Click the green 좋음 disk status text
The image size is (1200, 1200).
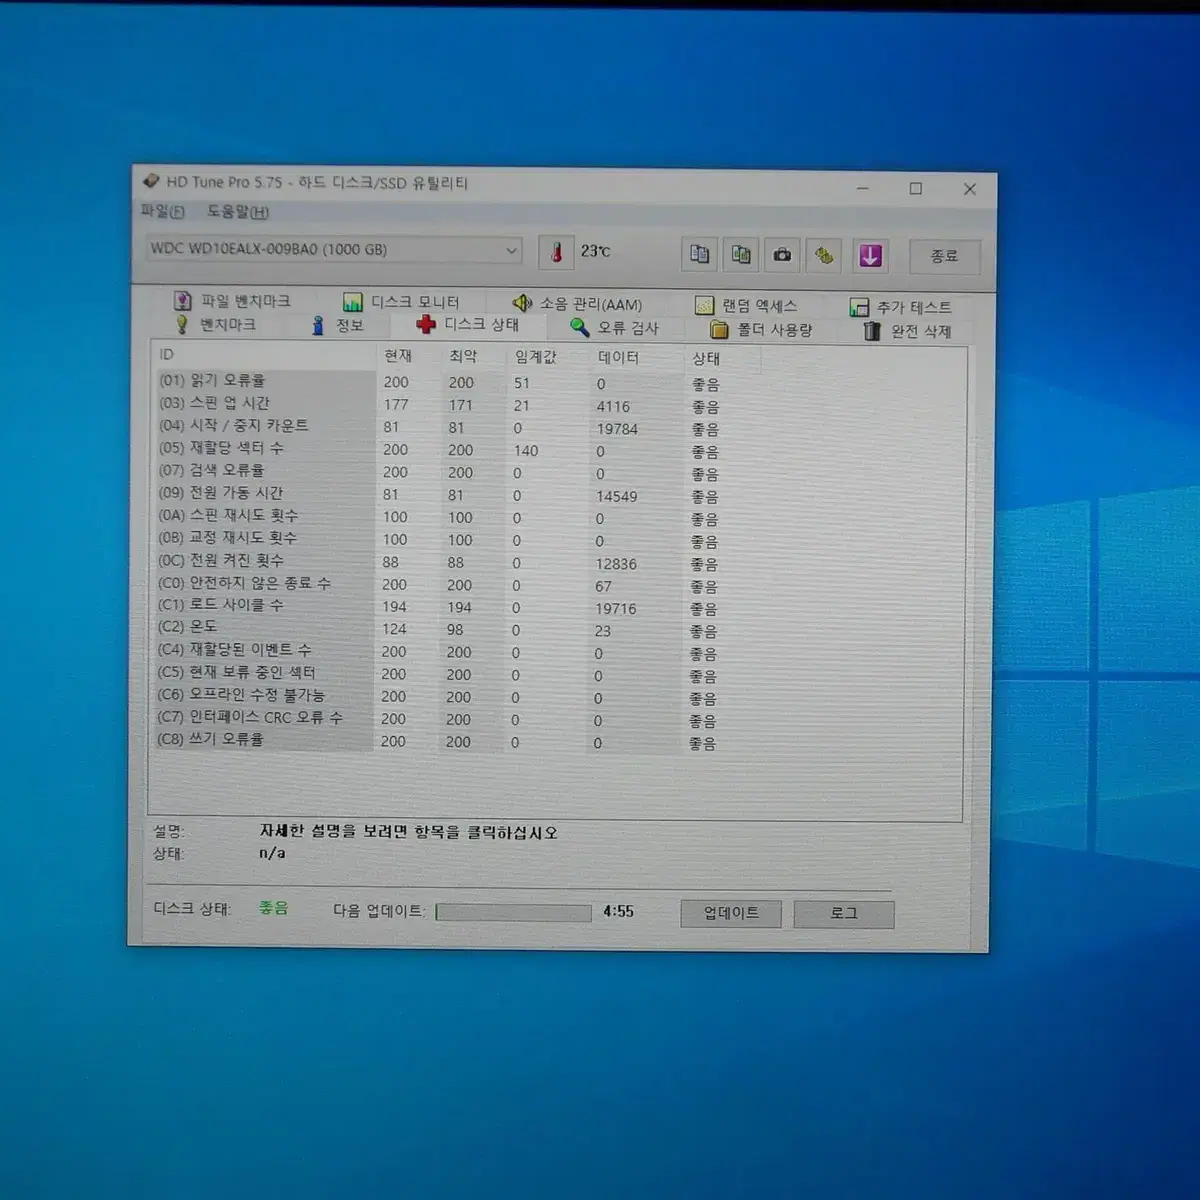[273, 908]
